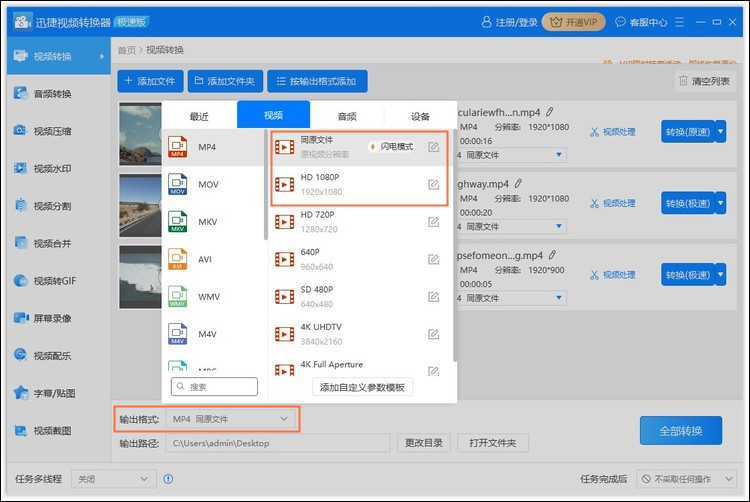Edit the 640P preset parameters

pos(433,259)
